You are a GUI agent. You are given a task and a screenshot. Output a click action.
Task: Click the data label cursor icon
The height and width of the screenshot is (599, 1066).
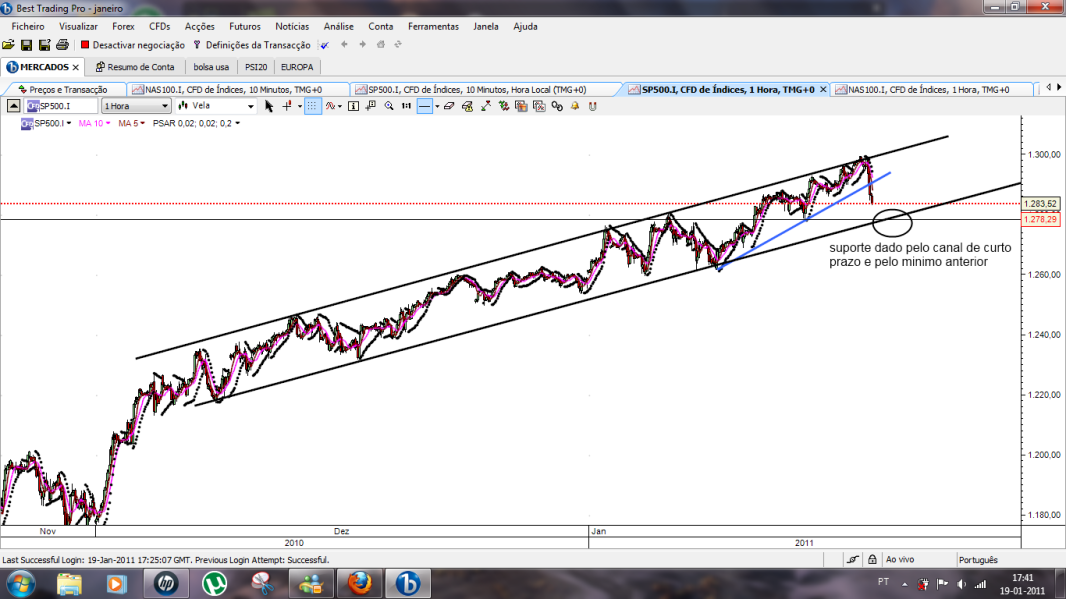coord(371,106)
